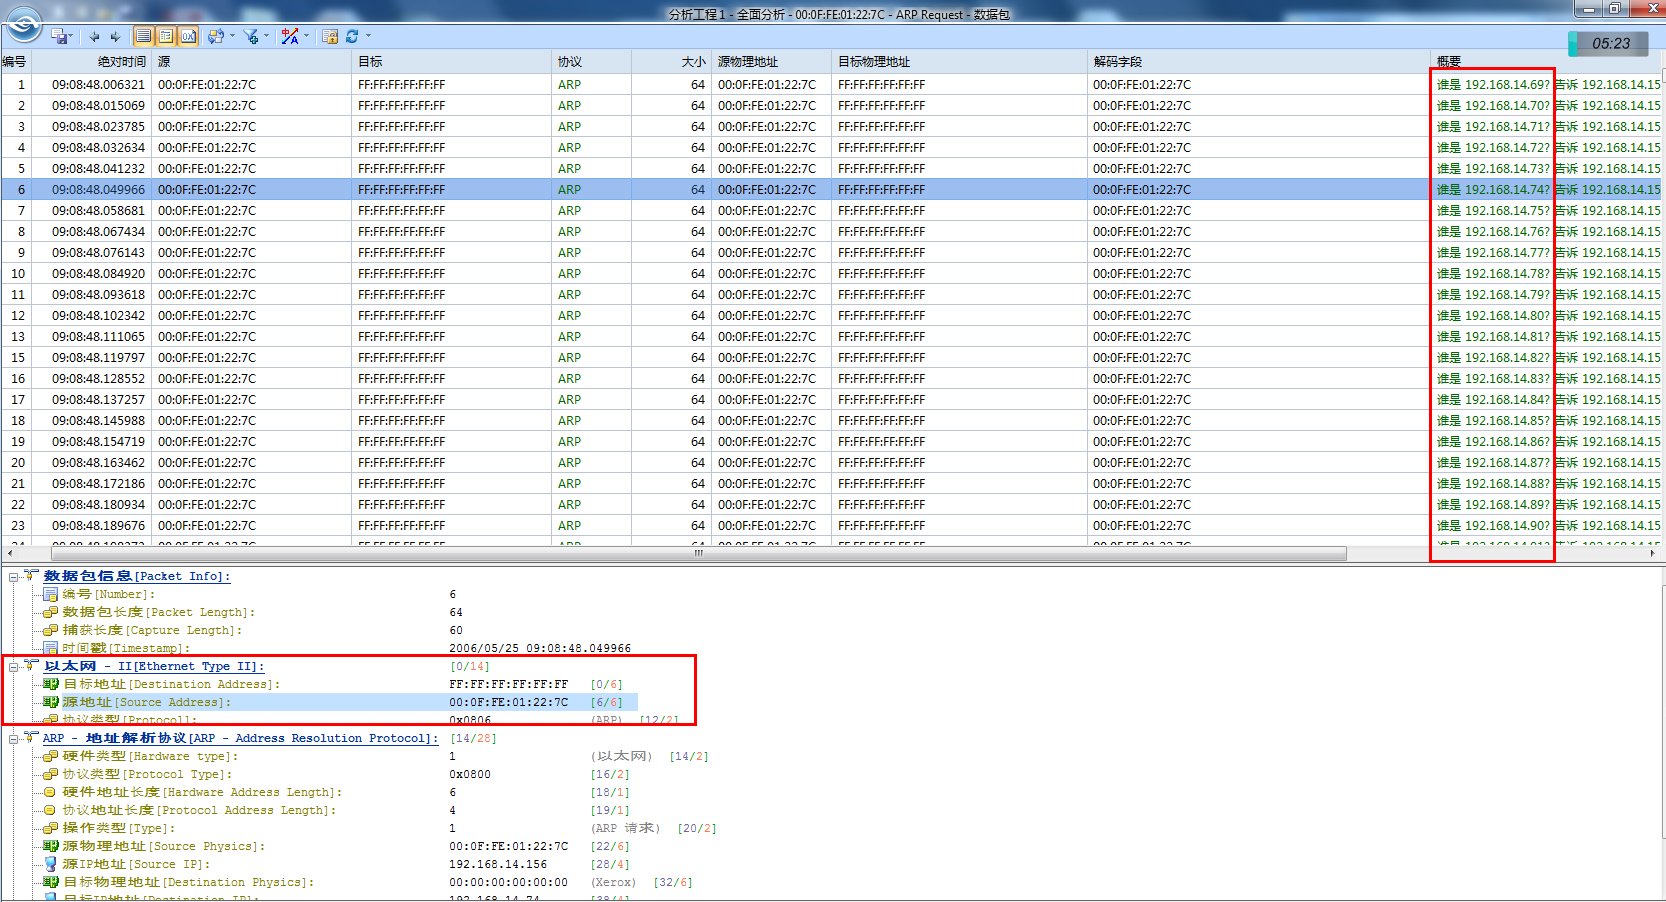Click the horizontal scrollbar of the packet list

pos(698,553)
